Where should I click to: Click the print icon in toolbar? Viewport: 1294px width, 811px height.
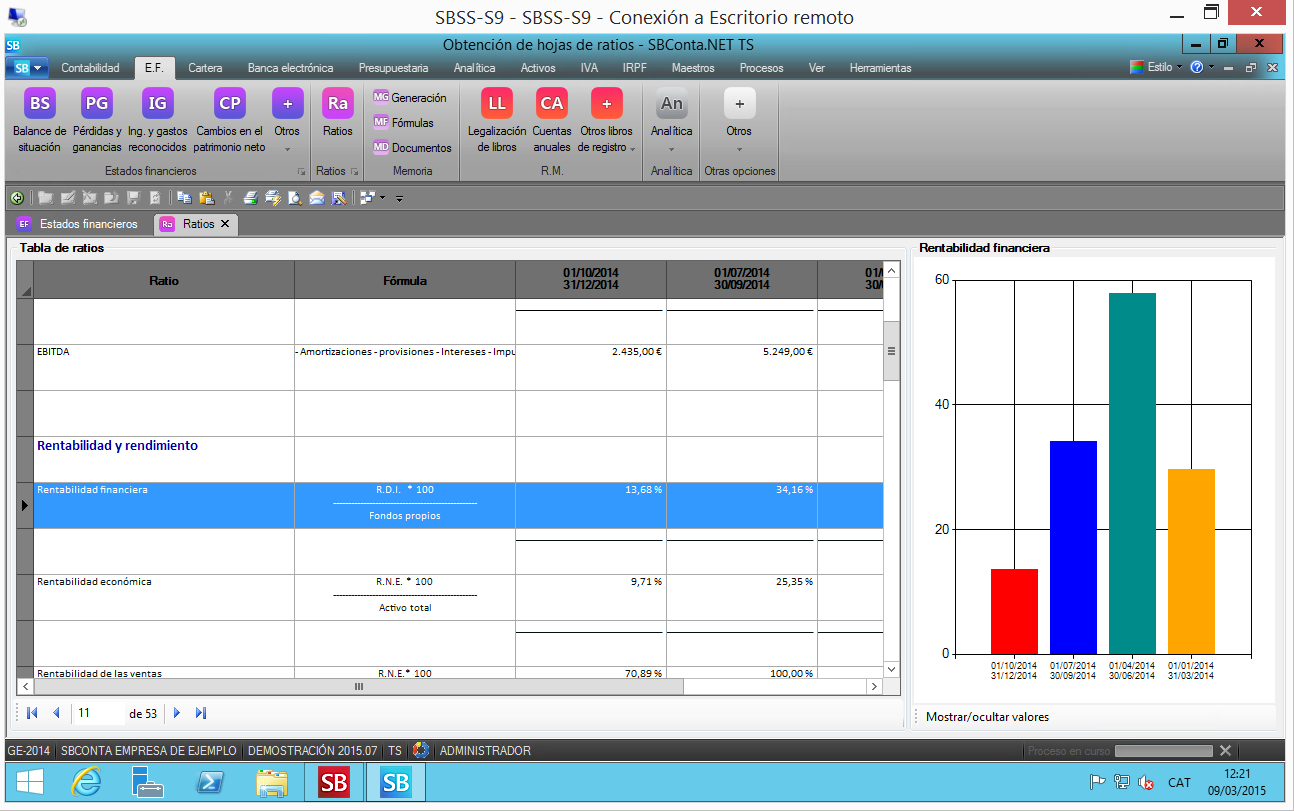tap(250, 198)
